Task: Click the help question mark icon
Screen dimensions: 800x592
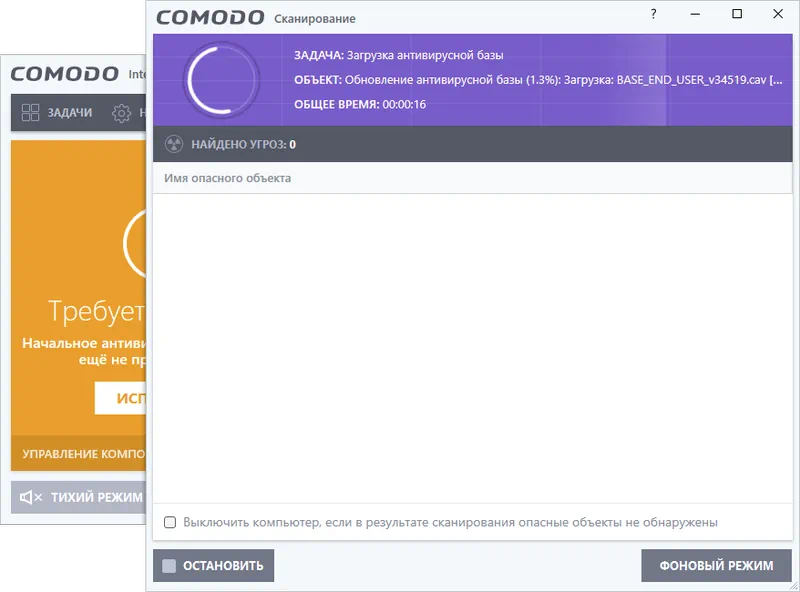Action: click(654, 14)
